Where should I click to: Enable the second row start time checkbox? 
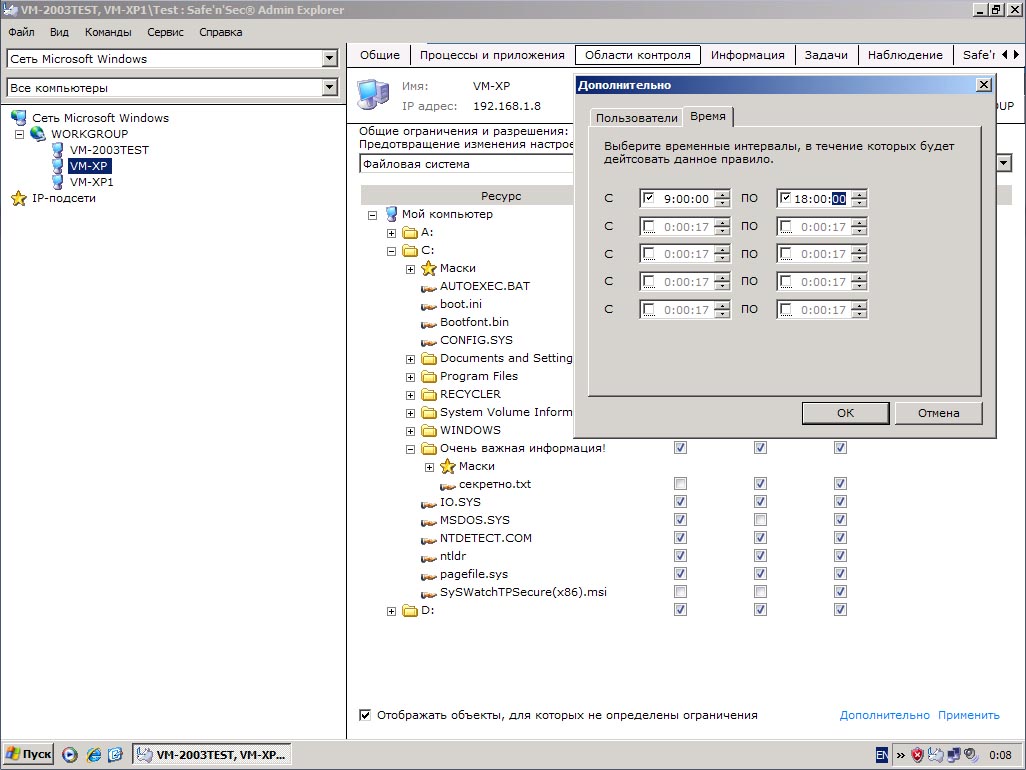(650, 226)
